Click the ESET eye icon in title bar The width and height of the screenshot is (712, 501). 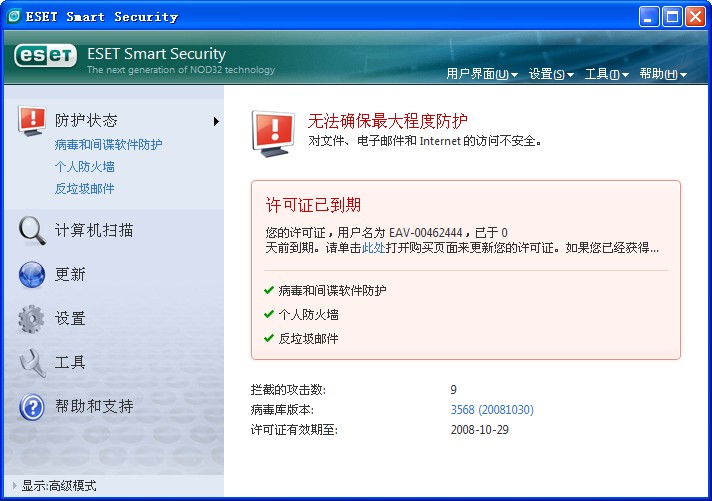tap(14, 16)
